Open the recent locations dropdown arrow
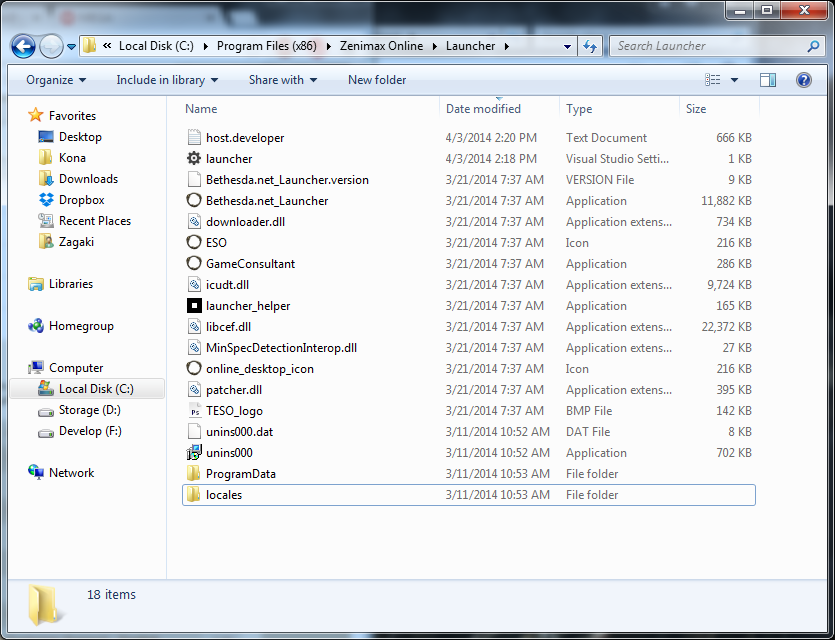This screenshot has width=835, height=640. (x=71, y=46)
